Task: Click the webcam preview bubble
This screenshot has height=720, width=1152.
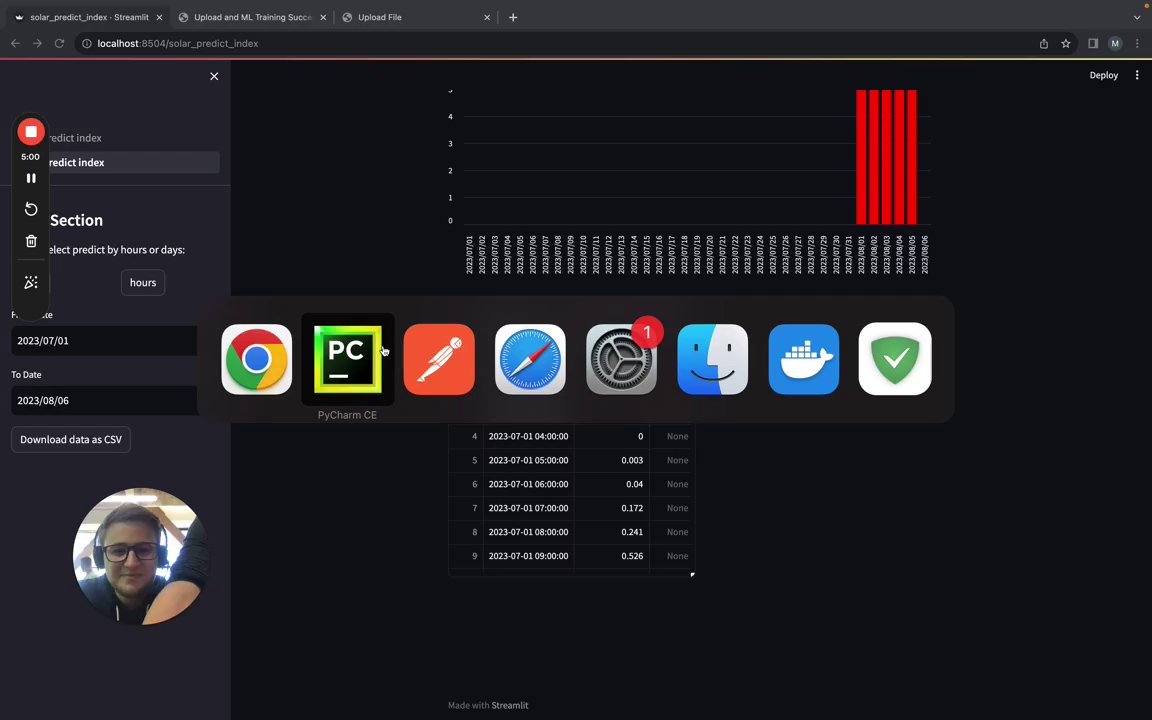Action: pyautogui.click(x=140, y=556)
